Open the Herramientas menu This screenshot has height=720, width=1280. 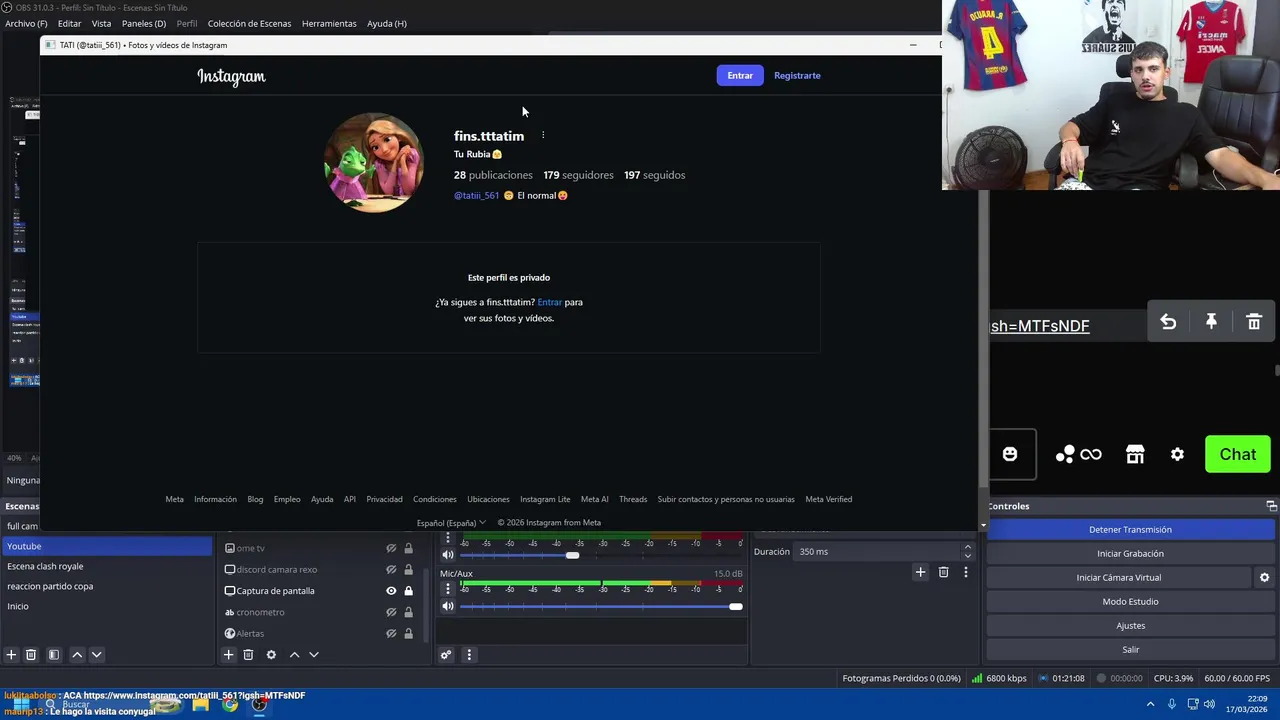[329, 23]
